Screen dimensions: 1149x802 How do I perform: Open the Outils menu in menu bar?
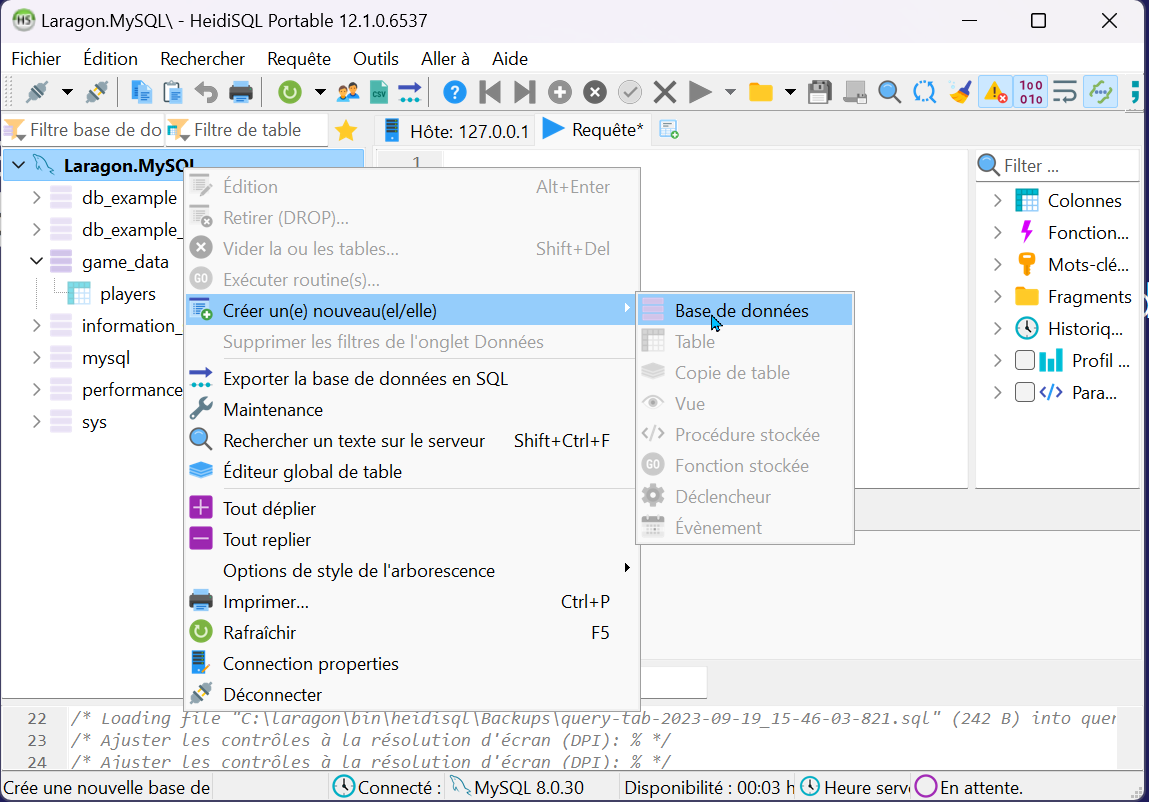pyautogui.click(x=375, y=59)
